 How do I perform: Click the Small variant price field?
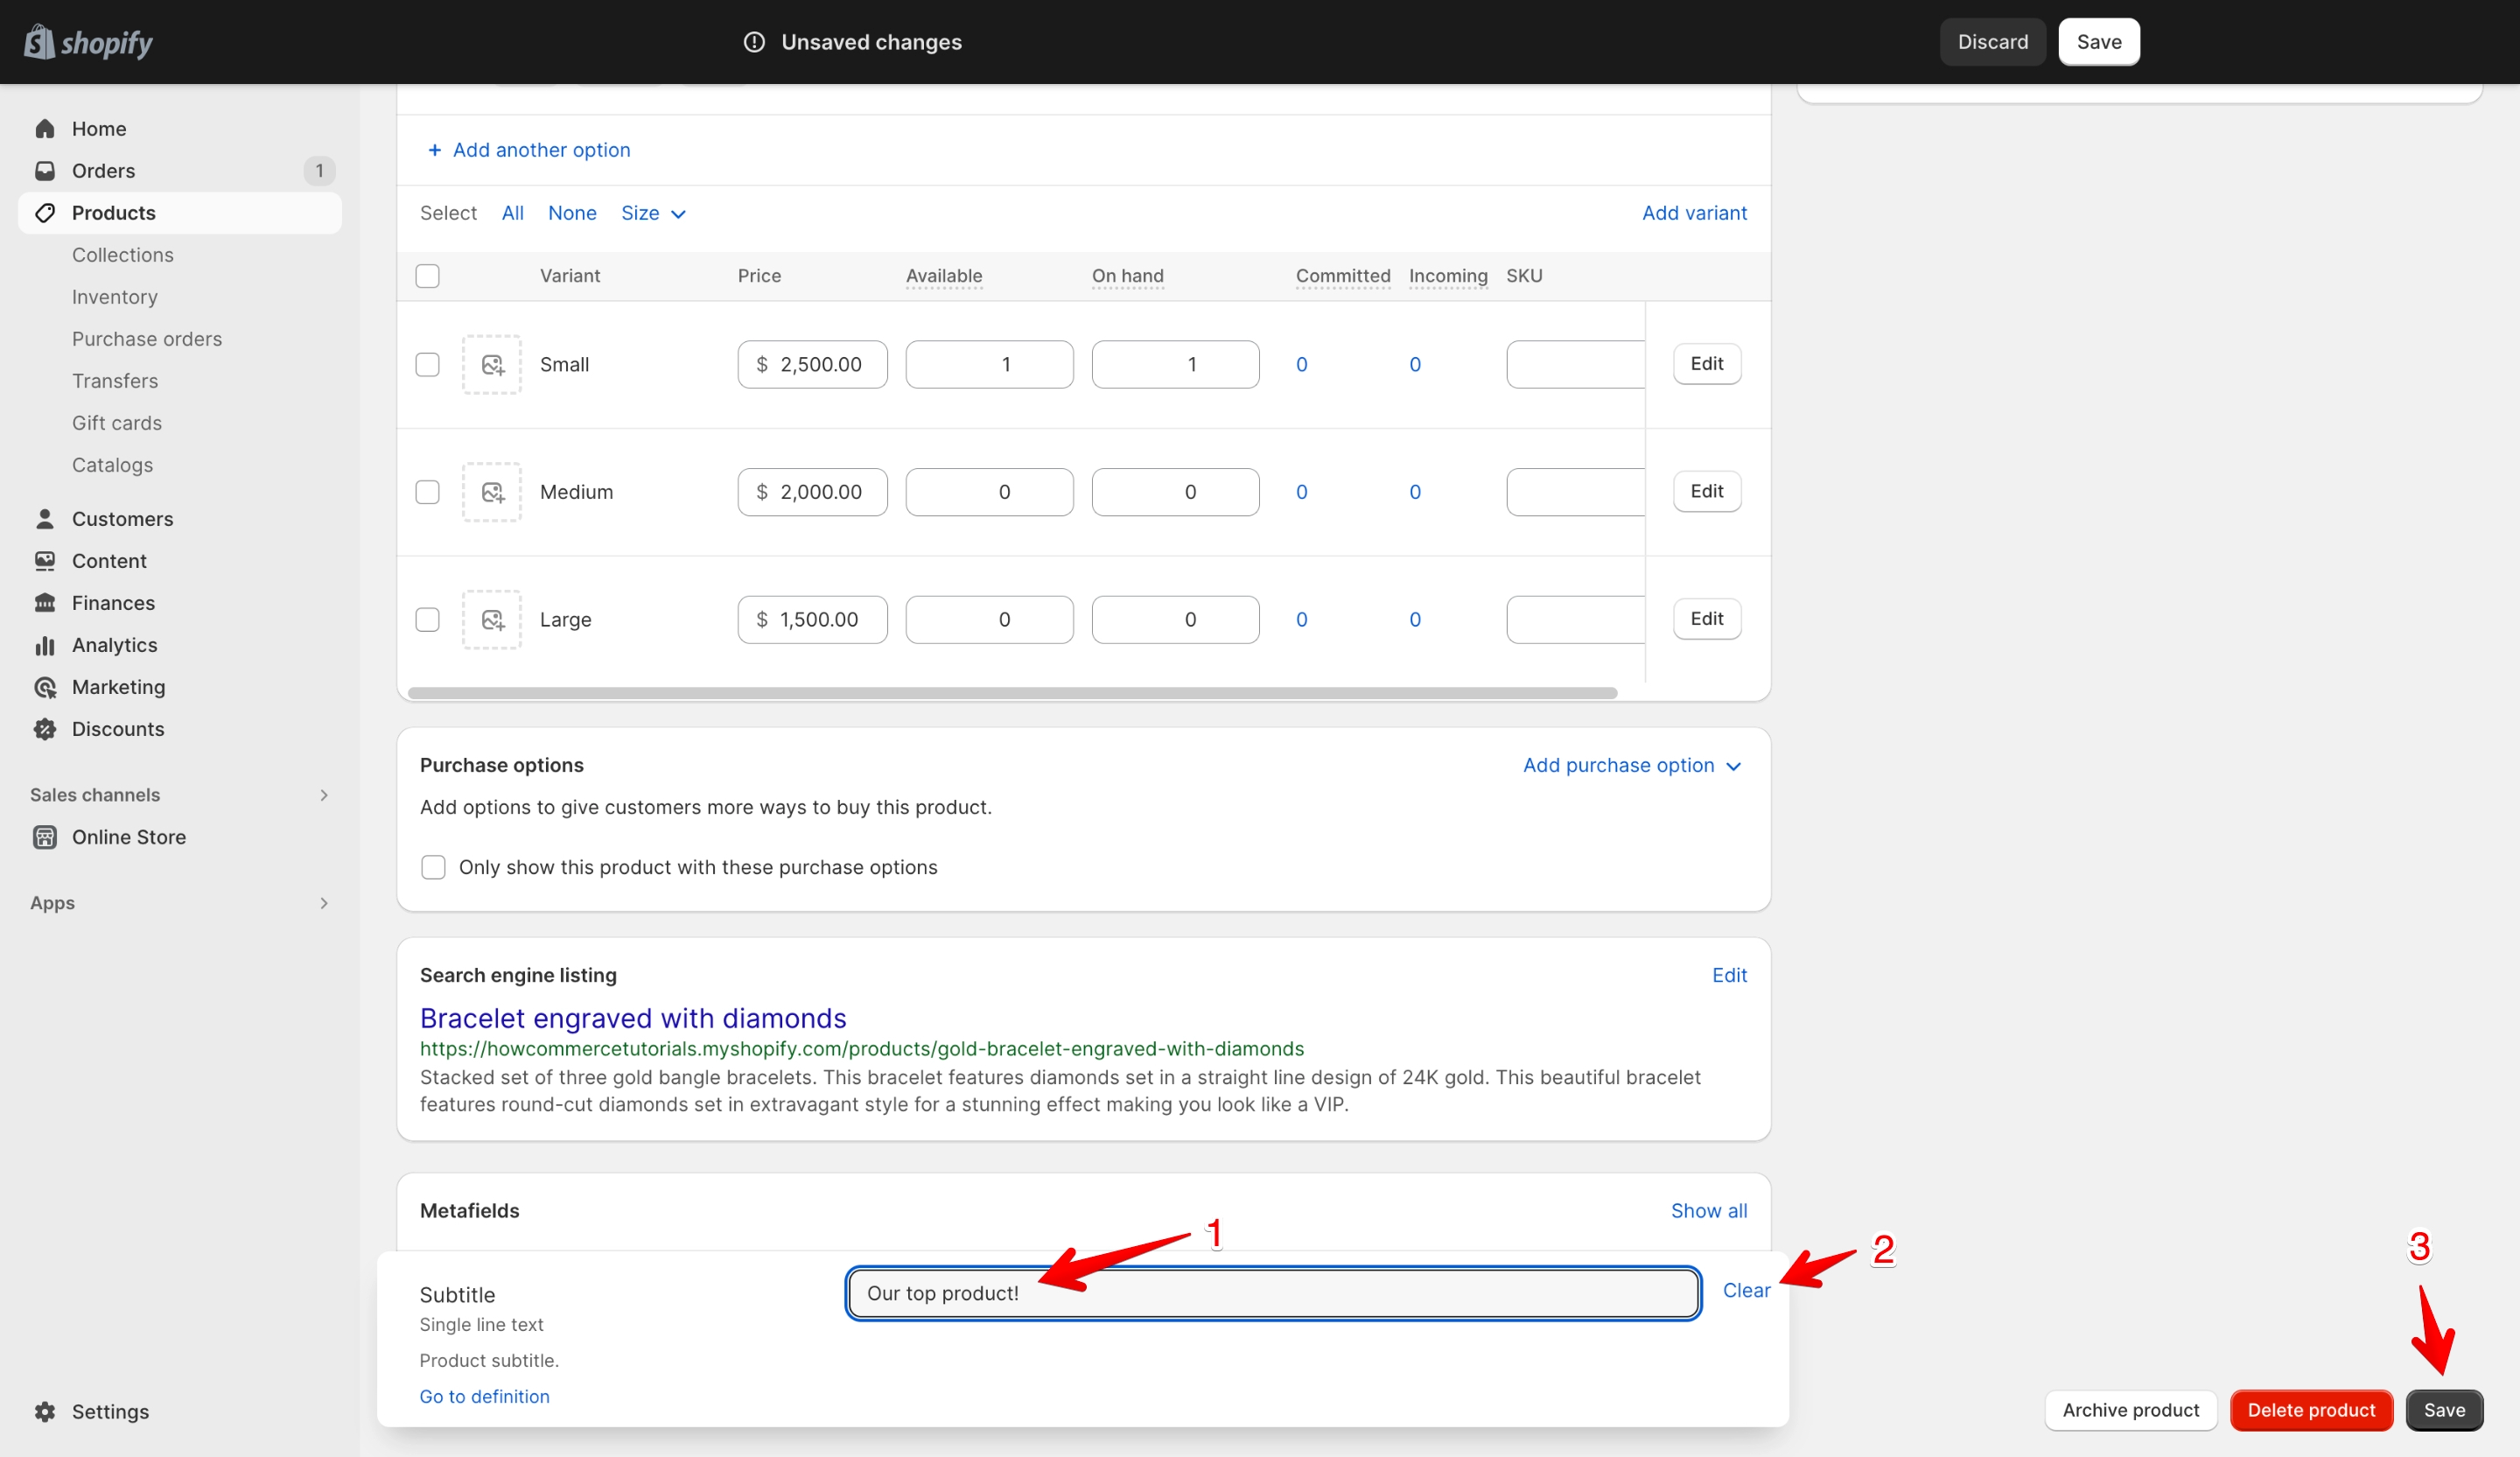(812, 364)
